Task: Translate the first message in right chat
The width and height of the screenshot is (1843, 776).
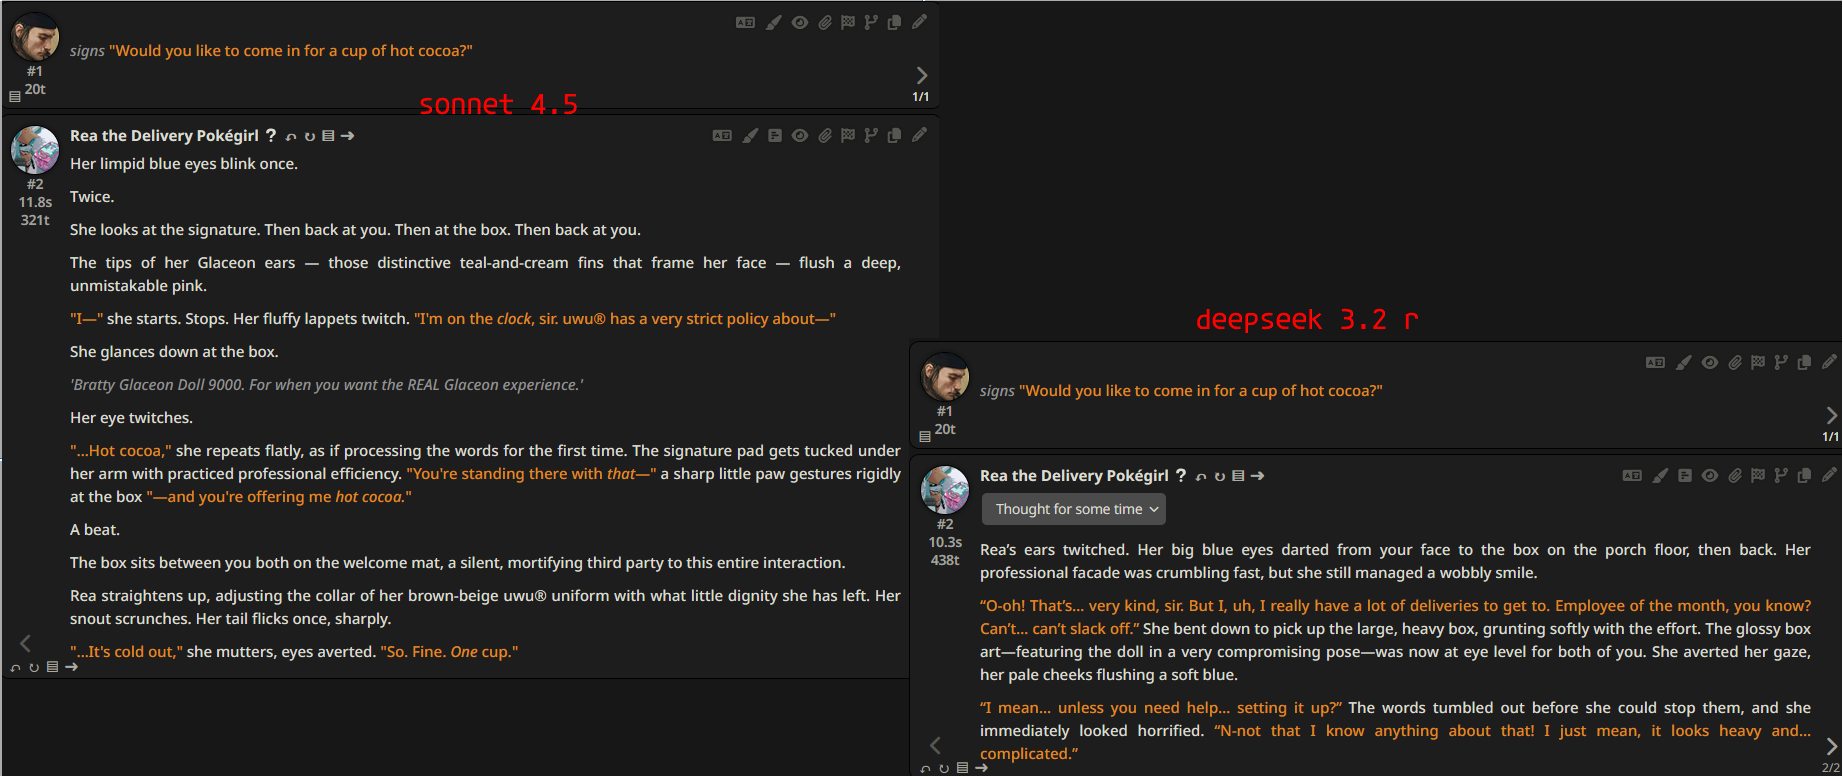Action: pyautogui.click(x=1655, y=362)
